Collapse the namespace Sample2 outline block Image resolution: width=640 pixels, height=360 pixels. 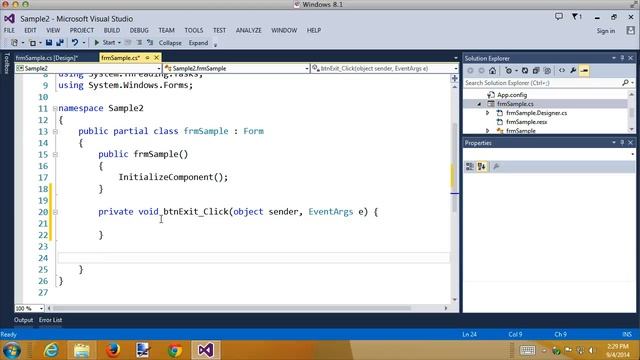55,109
